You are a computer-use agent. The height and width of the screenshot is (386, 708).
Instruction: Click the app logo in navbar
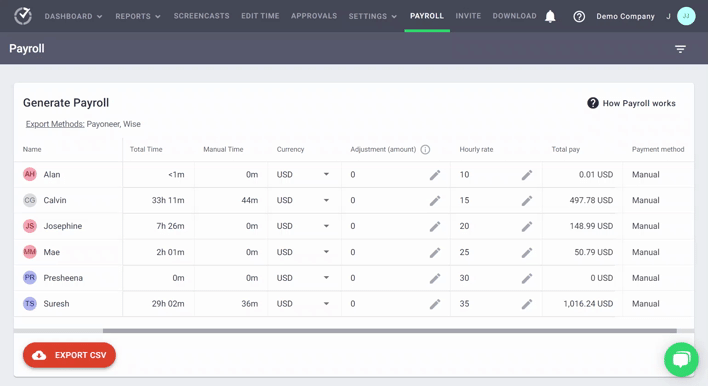click(x=23, y=16)
